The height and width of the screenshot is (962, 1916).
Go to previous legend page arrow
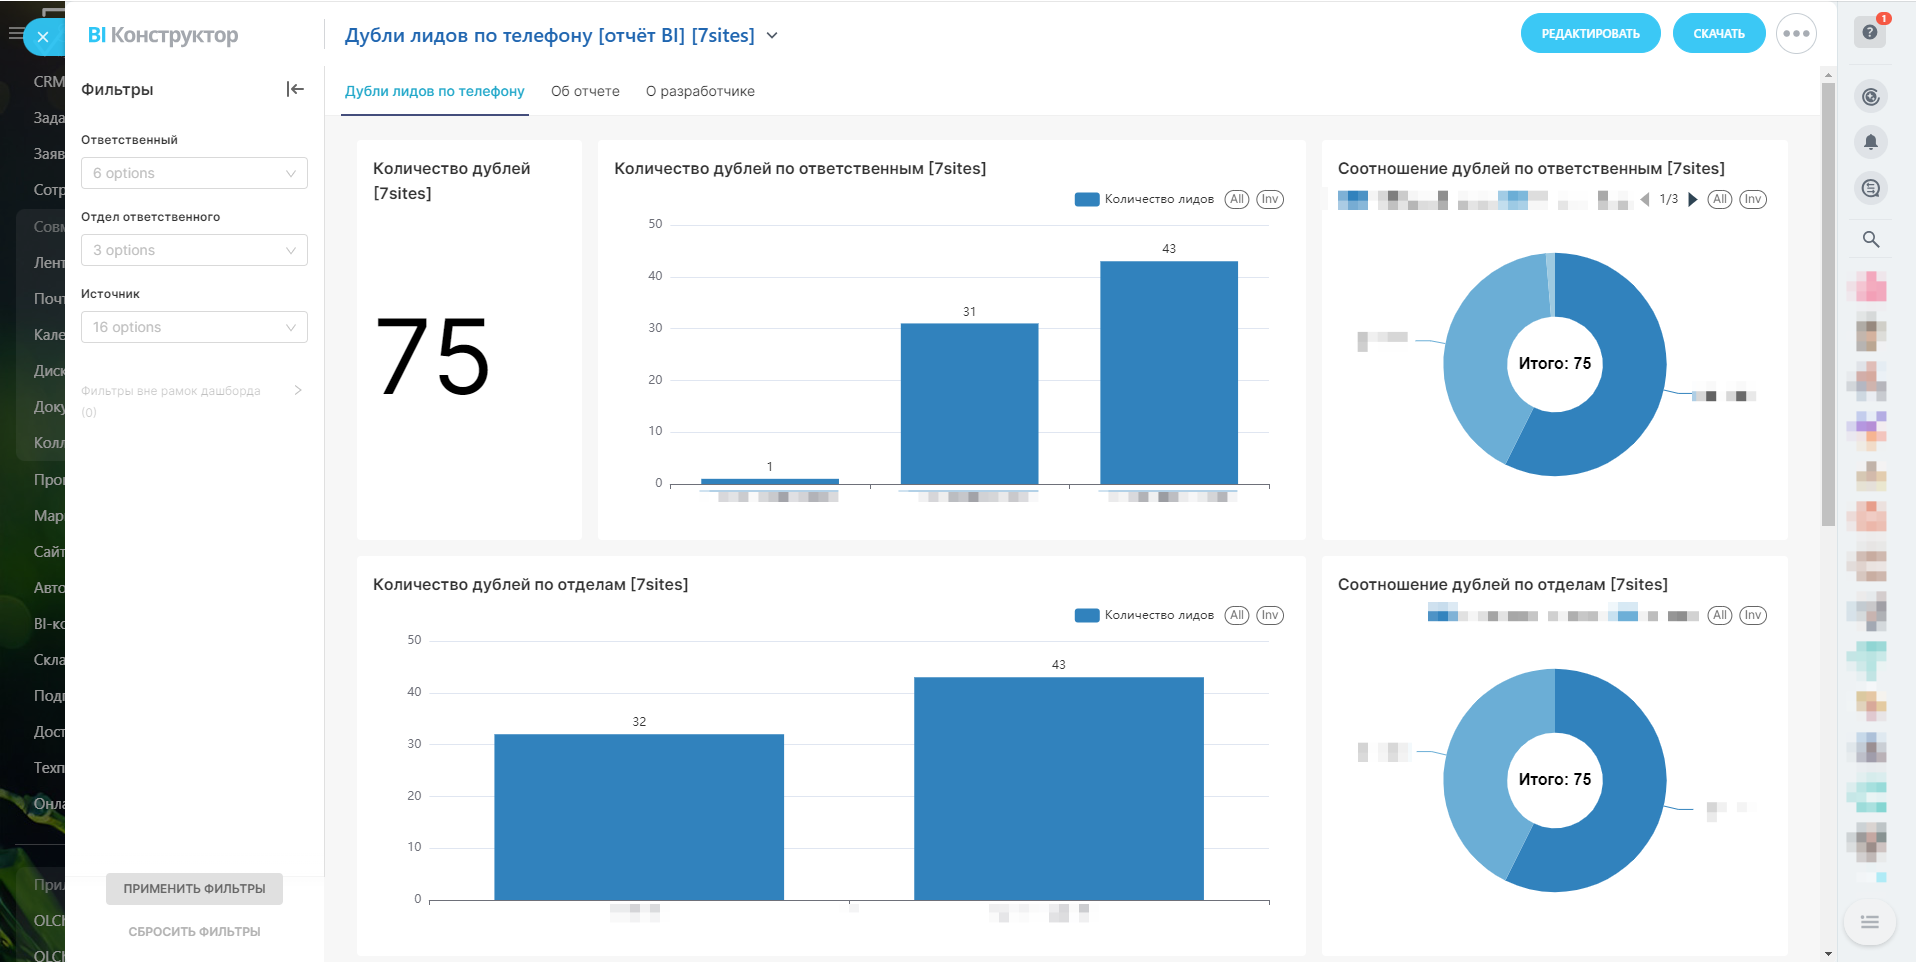[1645, 199]
